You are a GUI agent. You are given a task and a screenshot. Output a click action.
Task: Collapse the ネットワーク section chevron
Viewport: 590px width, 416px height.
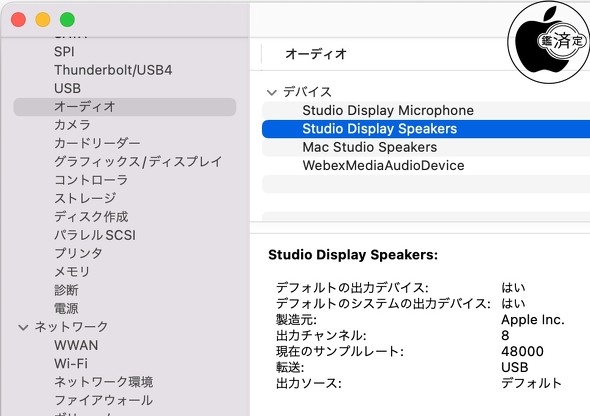[x=23, y=327]
